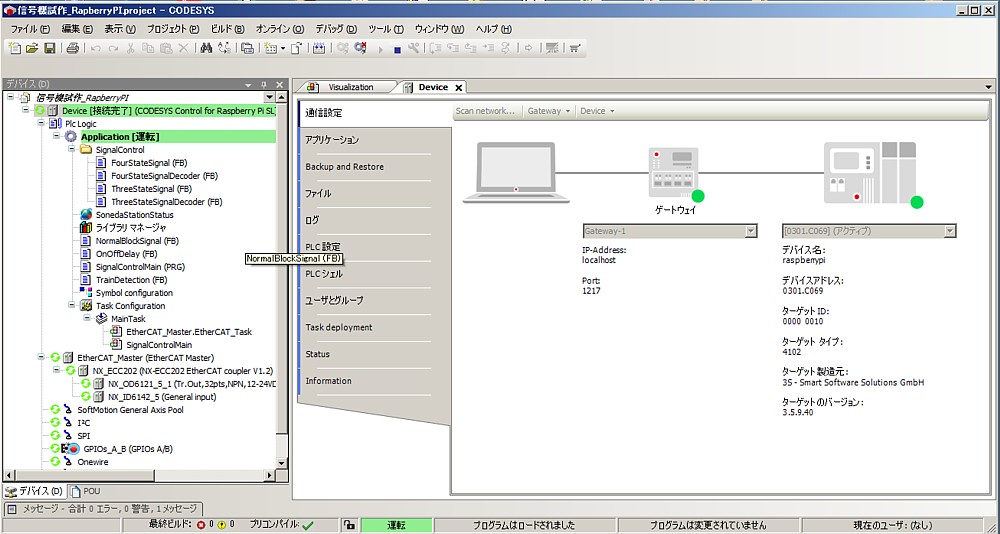Open the オンライン (Online) menu
Image resolution: width=1000 pixels, height=534 pixels.
[x=280, y=29]
